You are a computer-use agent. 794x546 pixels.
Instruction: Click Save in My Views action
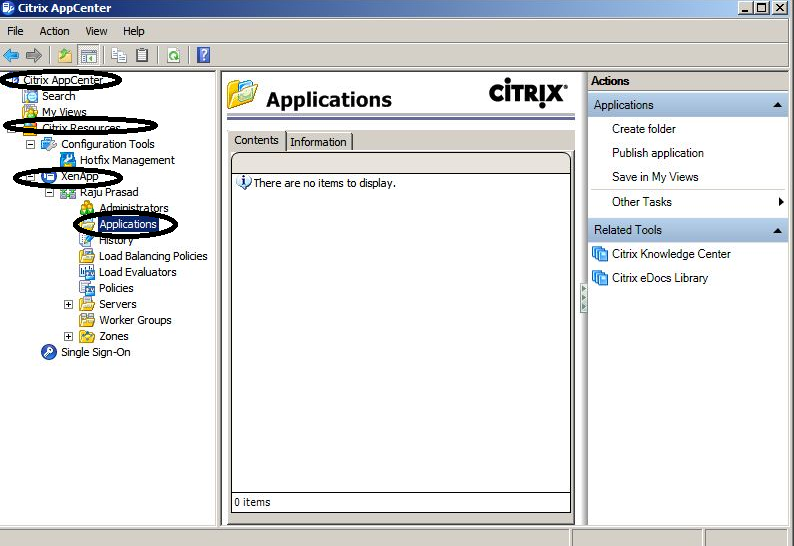(655, 177)
